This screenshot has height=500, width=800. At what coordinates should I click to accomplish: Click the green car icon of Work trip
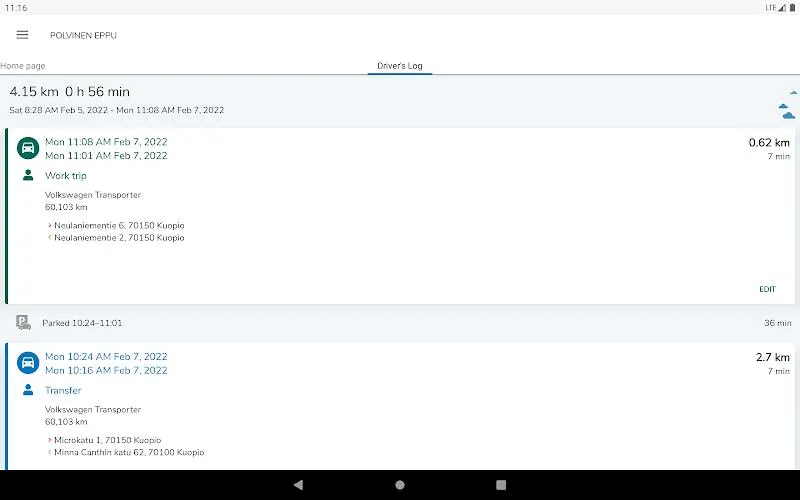(x=28, y=148)
